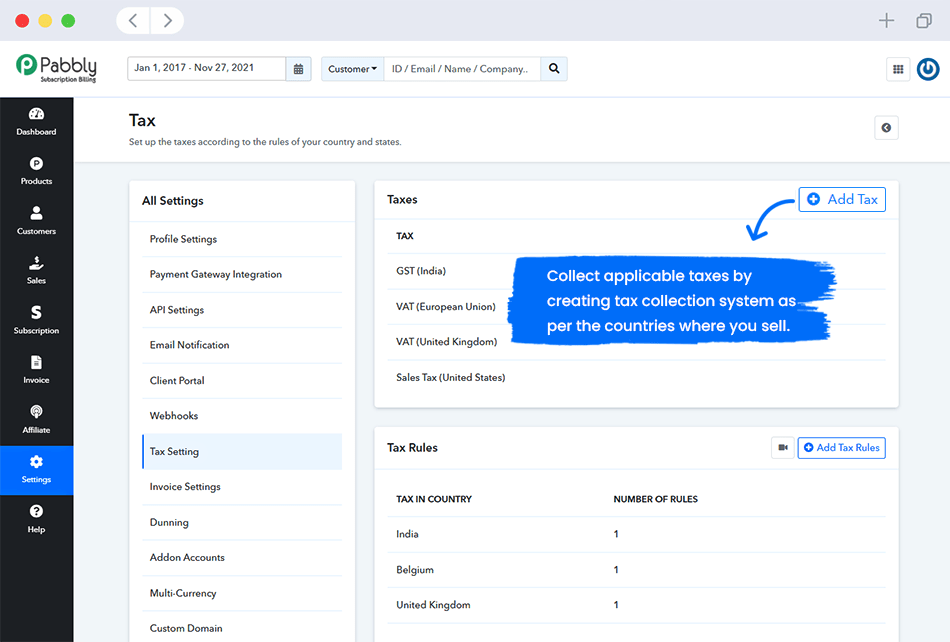Switch to Tax Setting in All Settings

(242, 451)
